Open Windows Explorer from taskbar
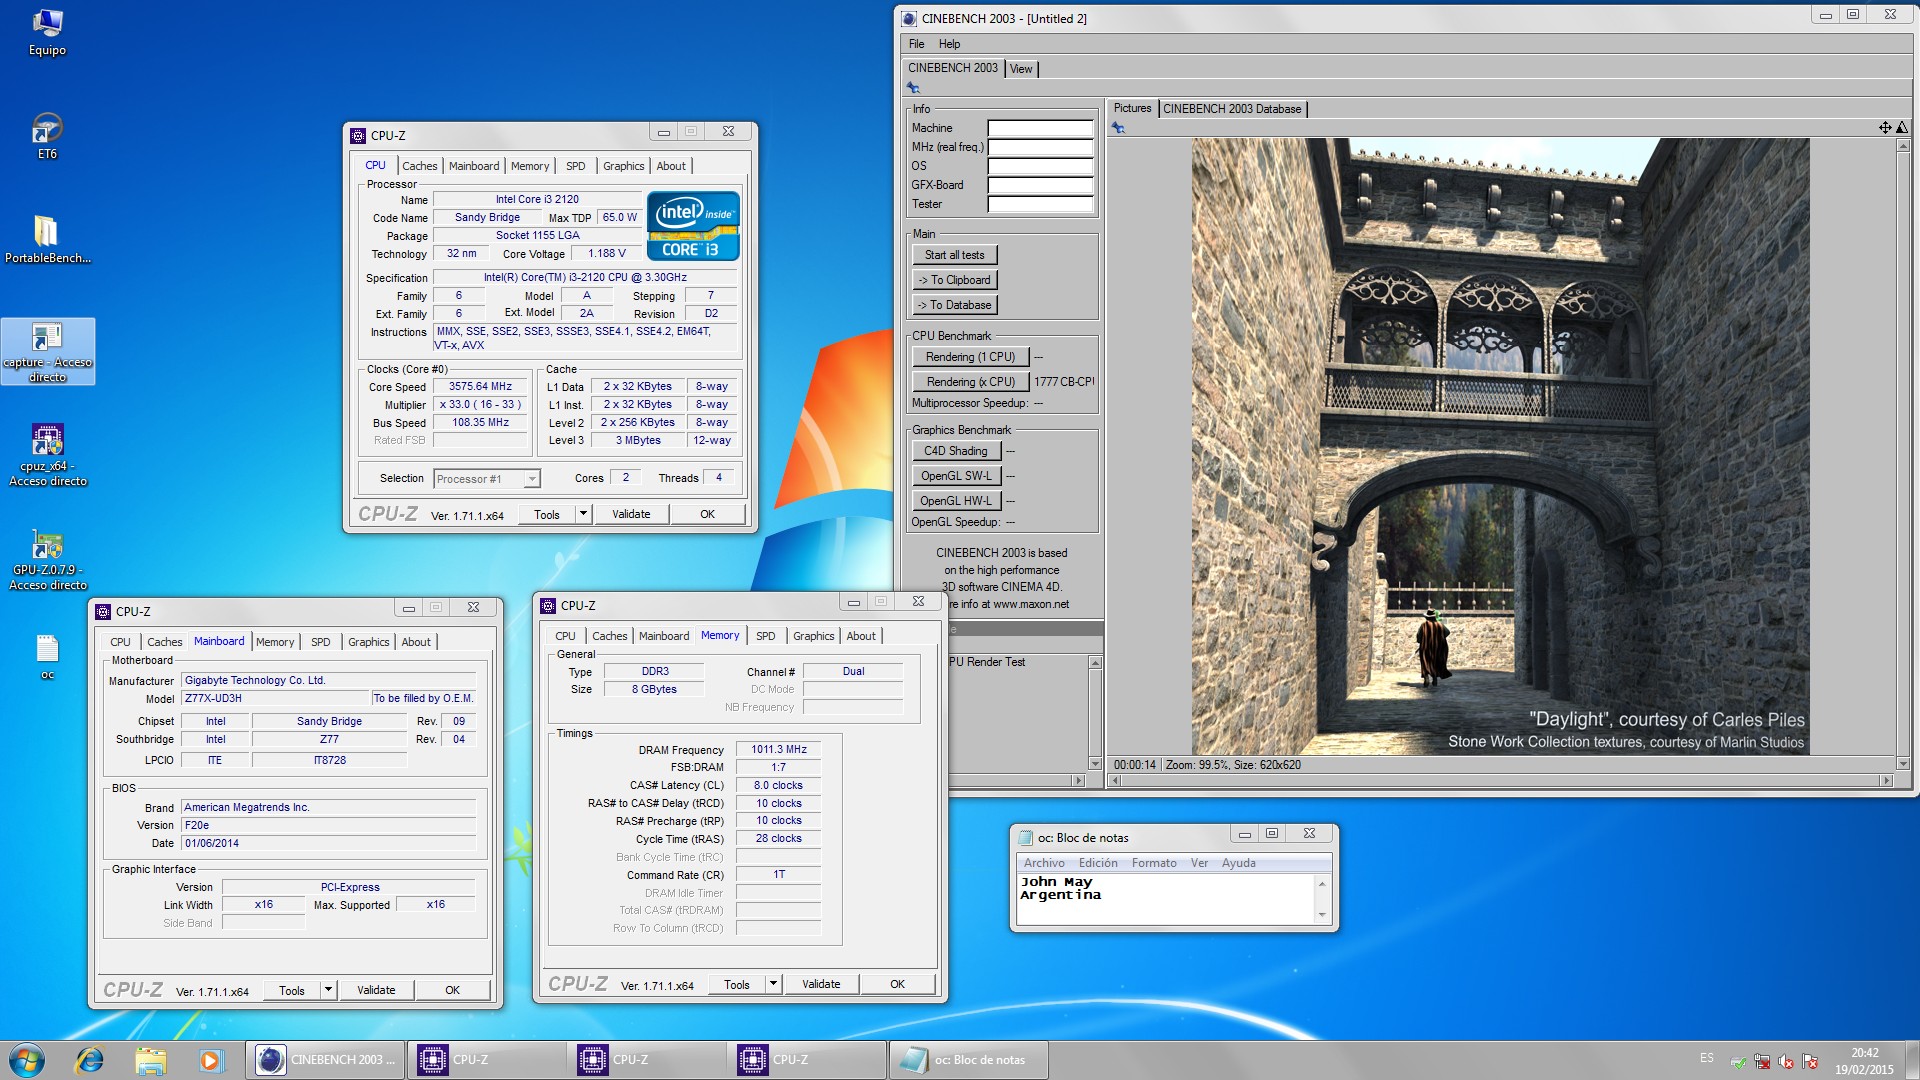Viewport: 1920px width, 1080px height. [x=150, y=1060]
